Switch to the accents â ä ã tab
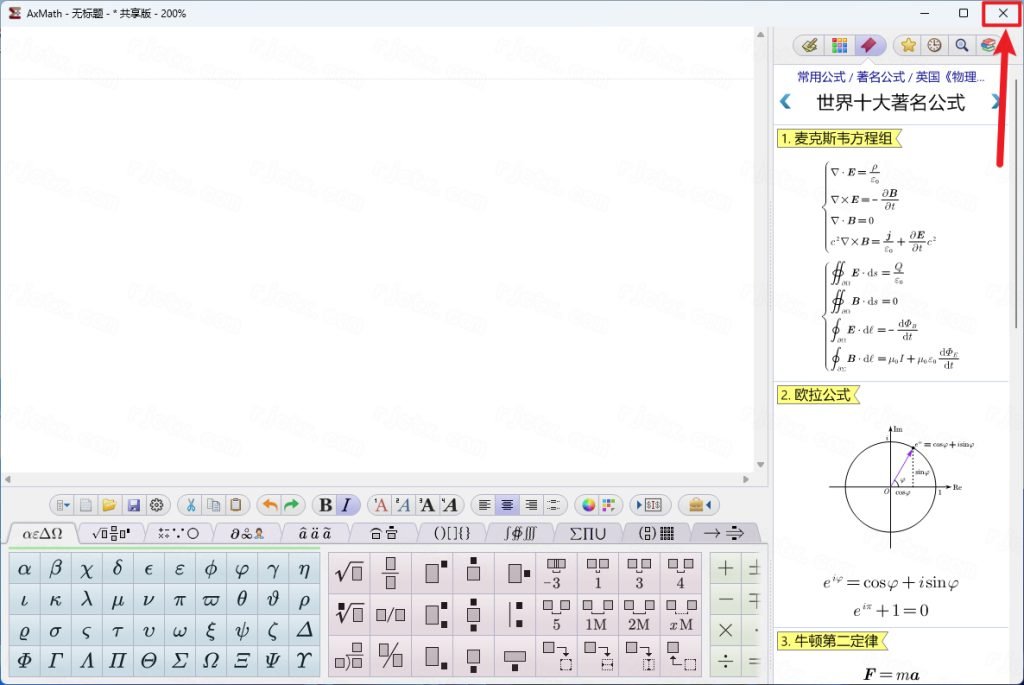 click(x=315, y=534)
